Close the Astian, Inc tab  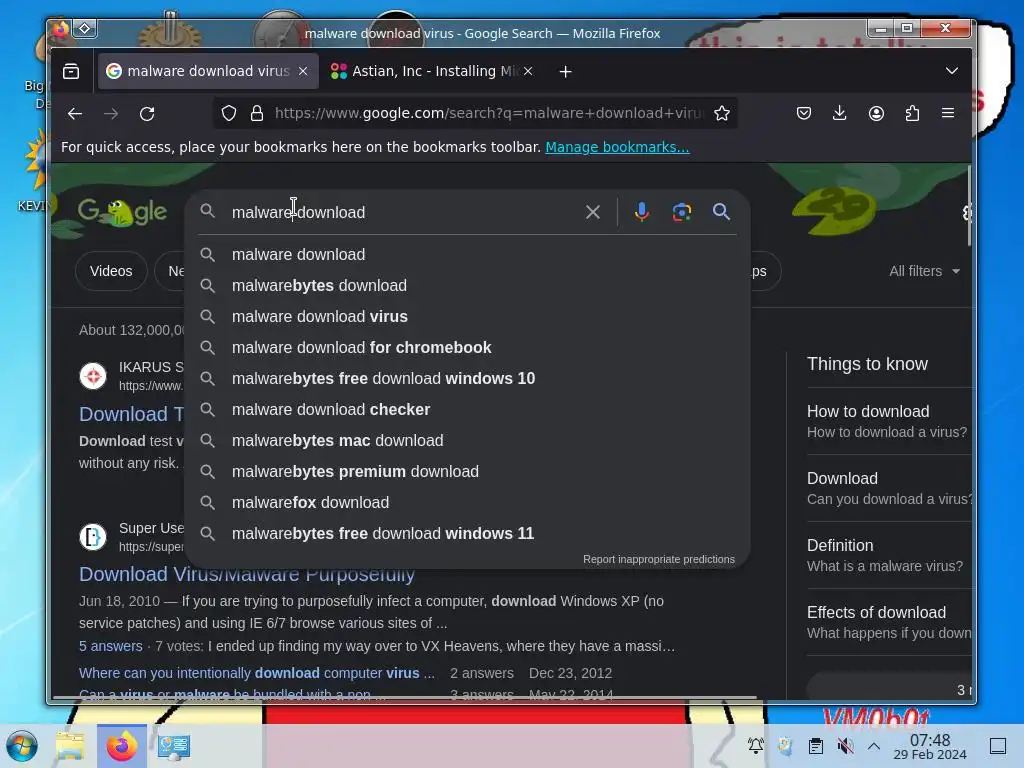528,71
